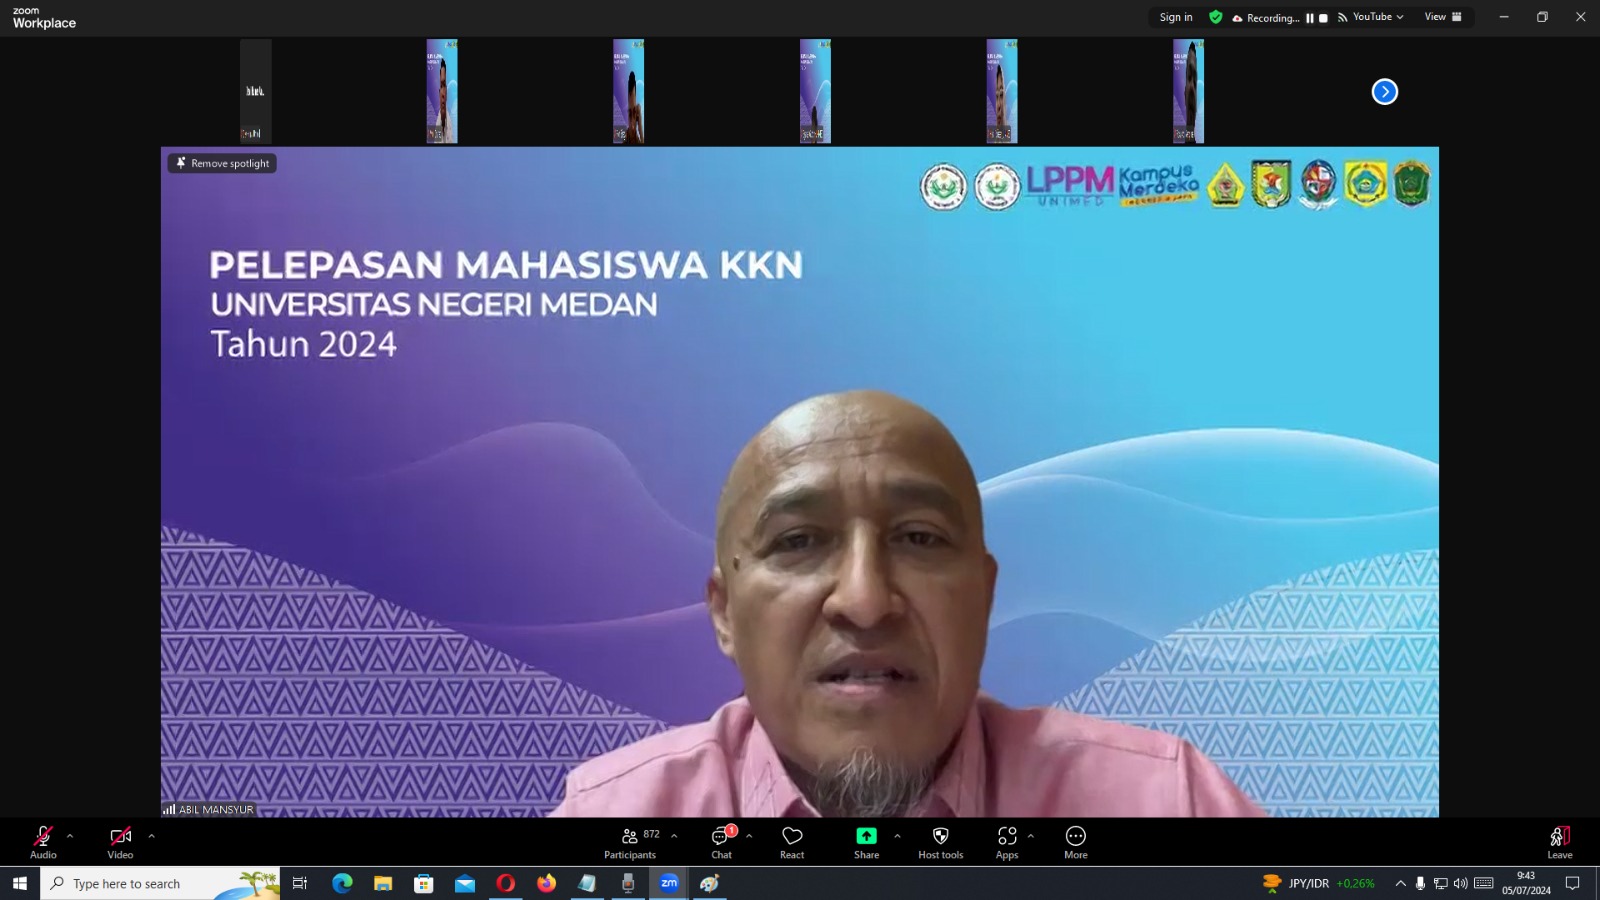1600x900 pixels.
Task: Open the Windows Start menu
Action: click(x=19, y=883)
